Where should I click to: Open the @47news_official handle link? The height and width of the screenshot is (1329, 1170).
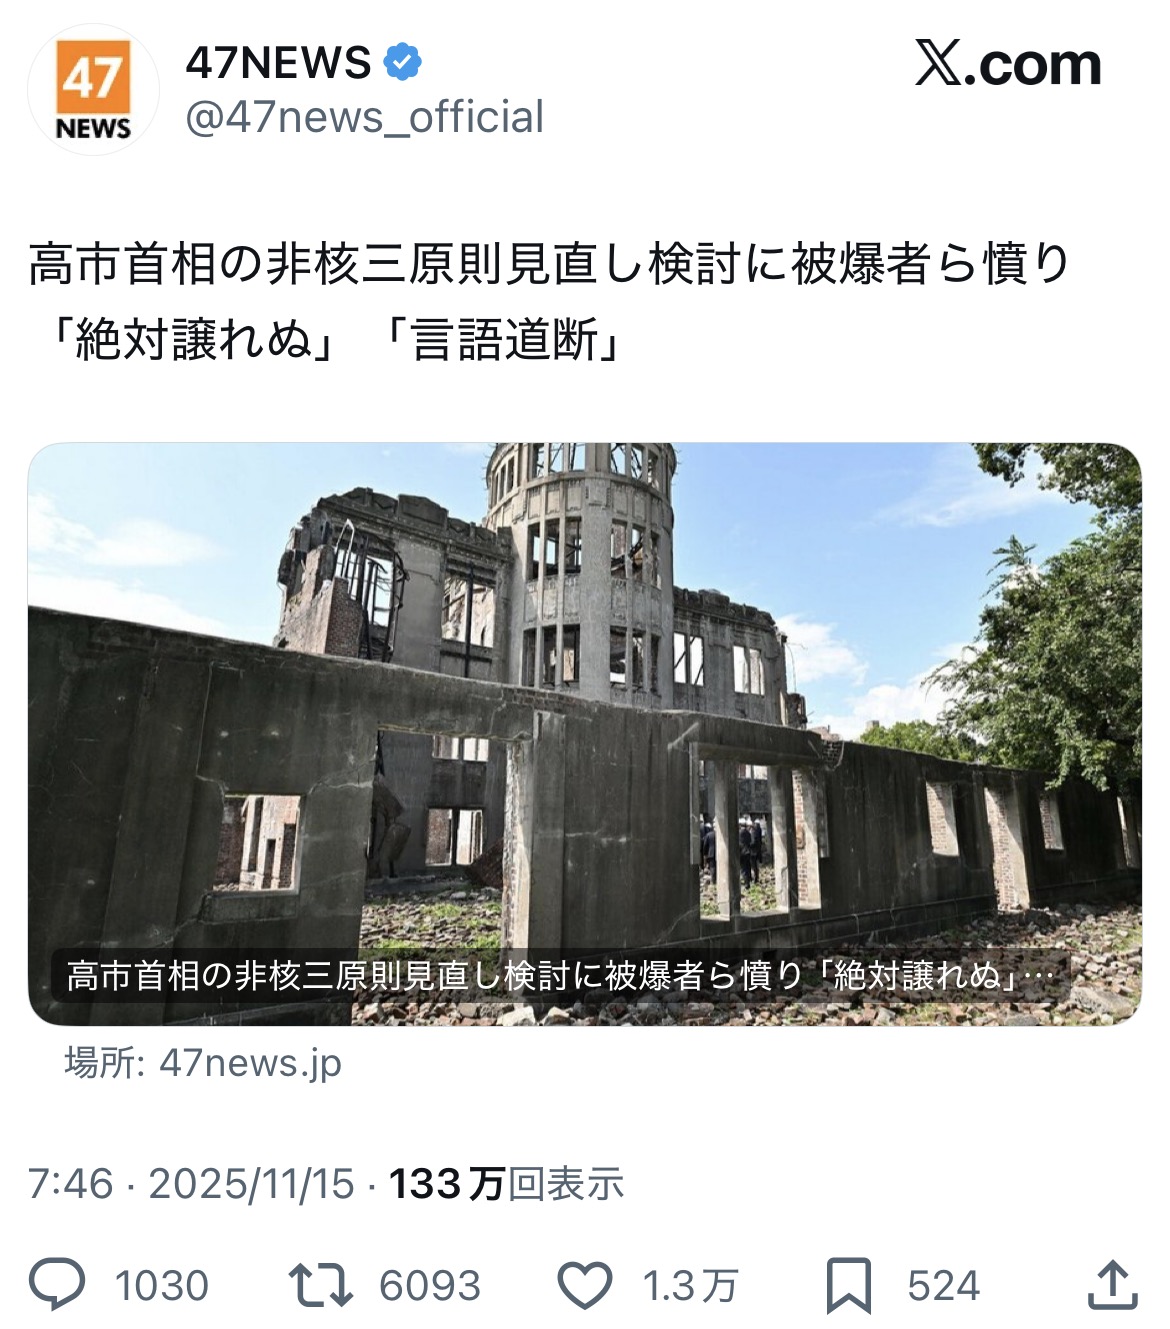pos(364,117)
